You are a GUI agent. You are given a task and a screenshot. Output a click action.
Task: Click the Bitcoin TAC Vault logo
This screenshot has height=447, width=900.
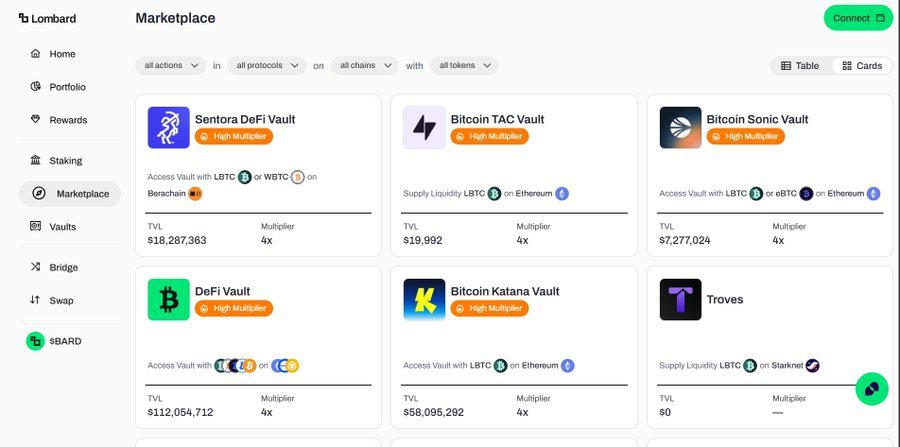tap(424, 127)
